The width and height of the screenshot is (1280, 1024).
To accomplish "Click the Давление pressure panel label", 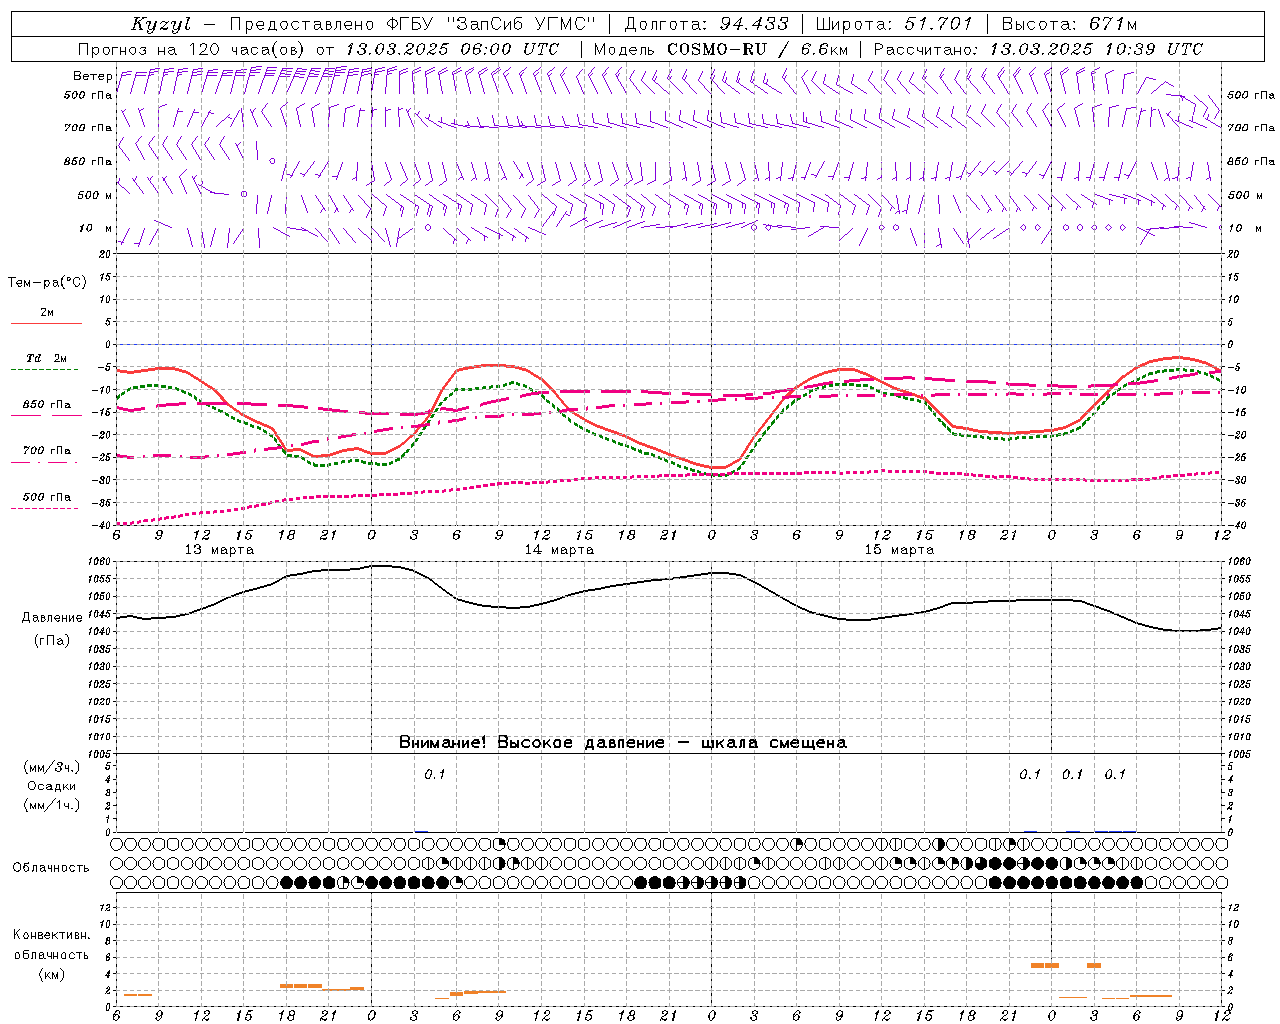I will (52, 618).
